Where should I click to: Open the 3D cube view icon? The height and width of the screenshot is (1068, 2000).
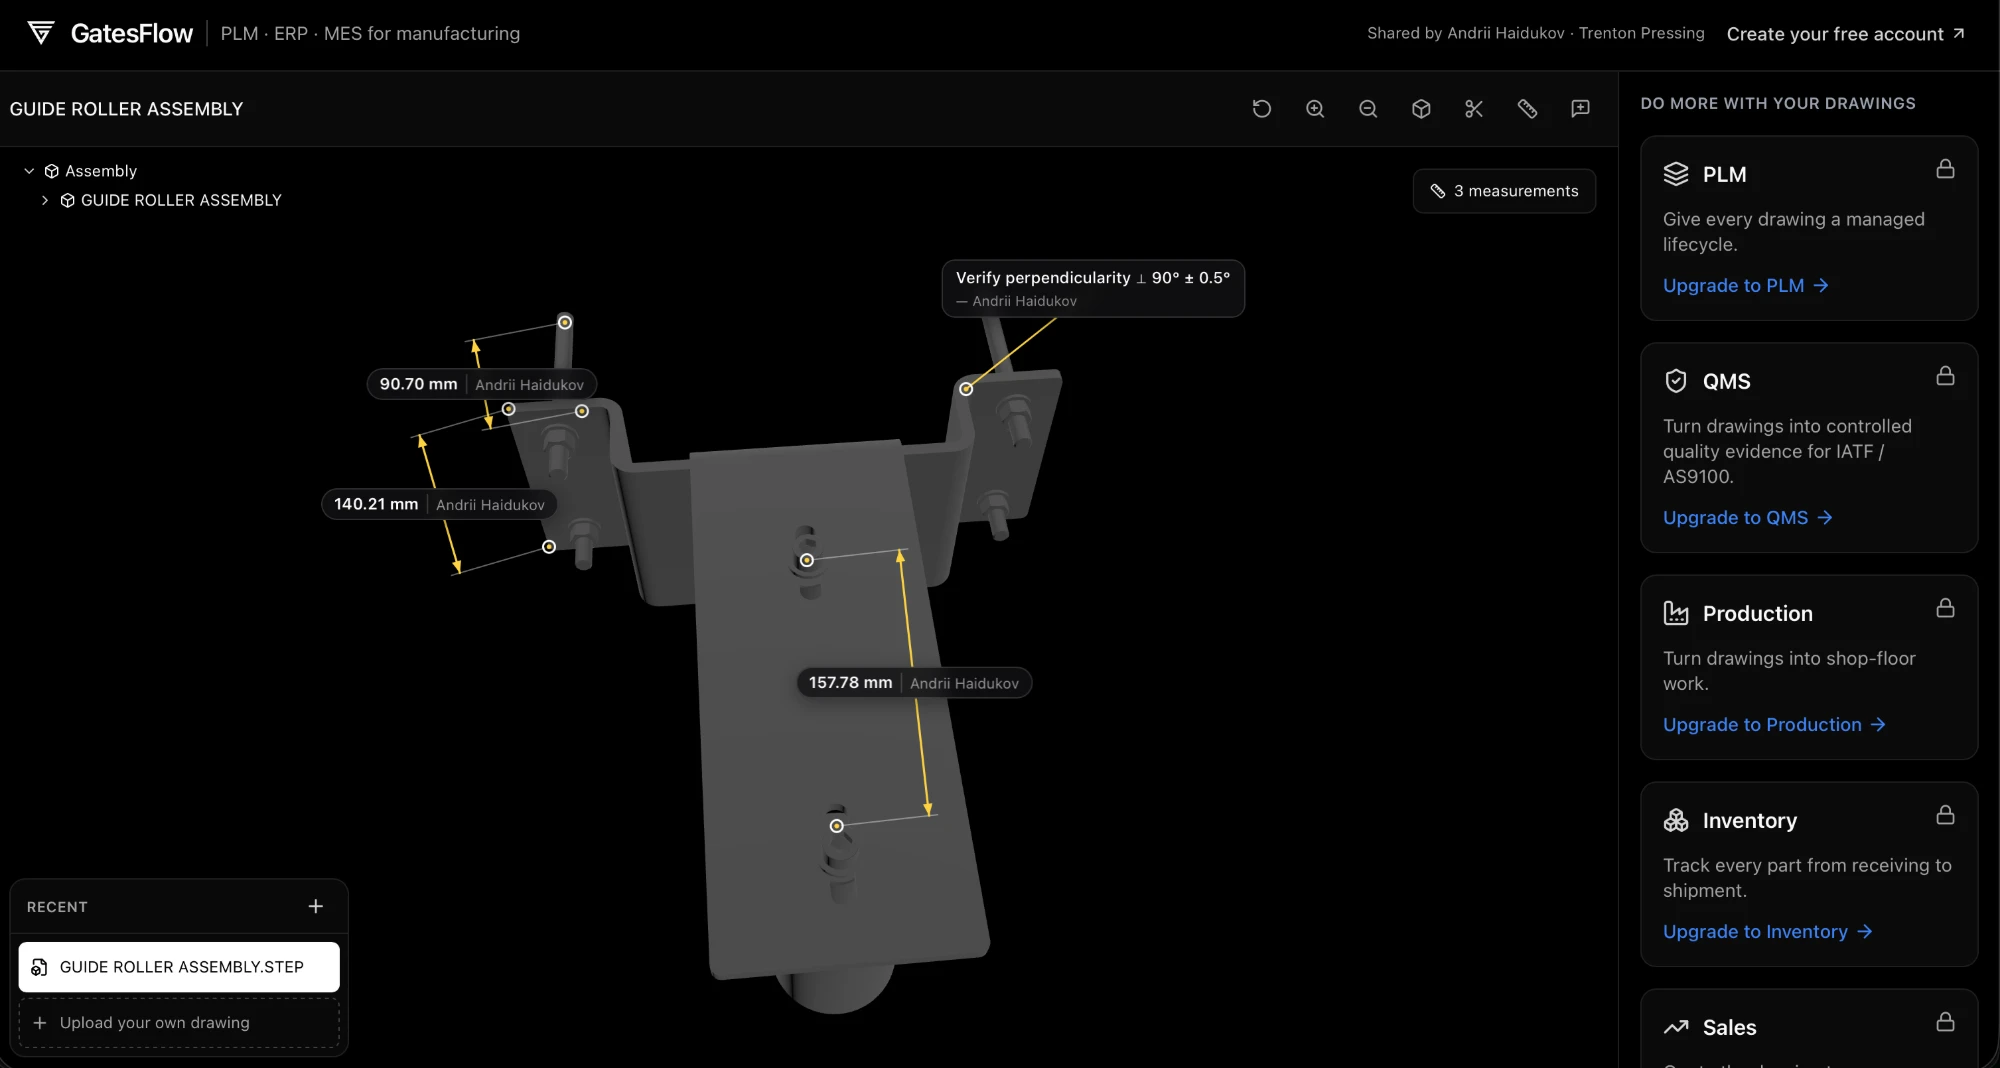point(1421,109)
